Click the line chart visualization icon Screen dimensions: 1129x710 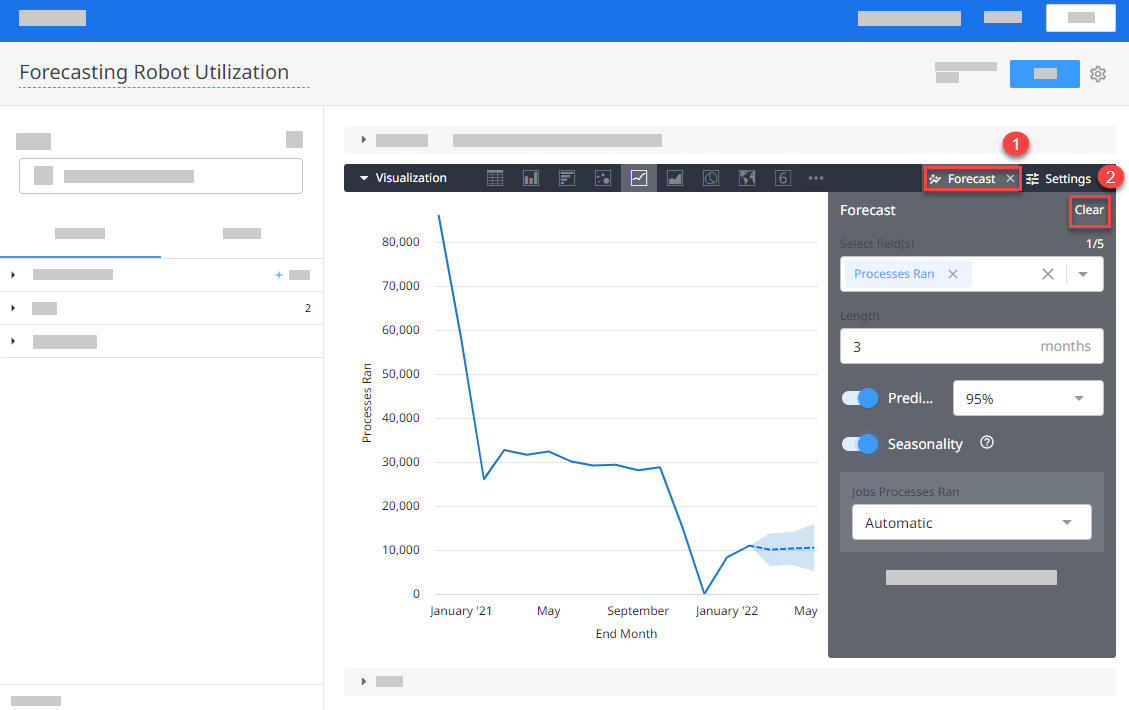(x=639, y=177)
